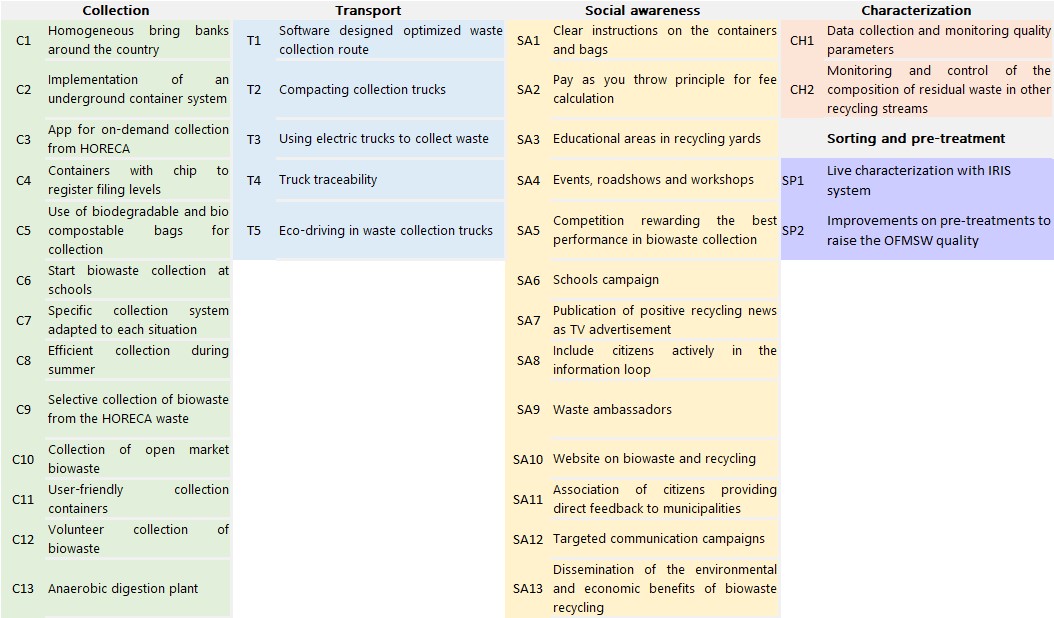
Task: Click the Characterization column header
Action: pos(916,10)
